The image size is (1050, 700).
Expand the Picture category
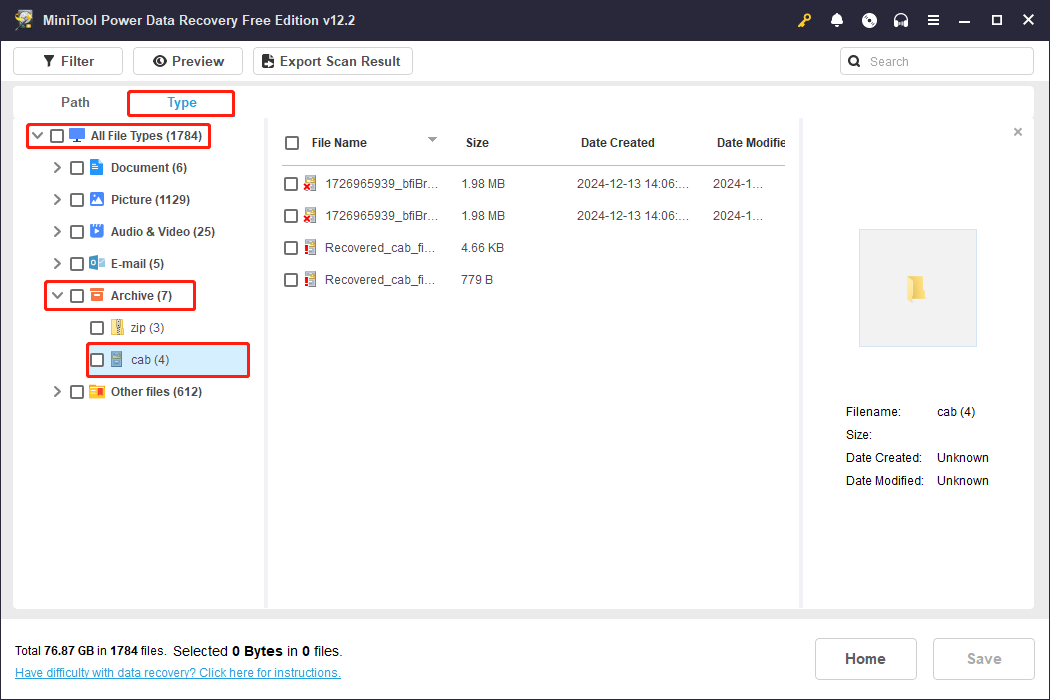tap(57, 200)
